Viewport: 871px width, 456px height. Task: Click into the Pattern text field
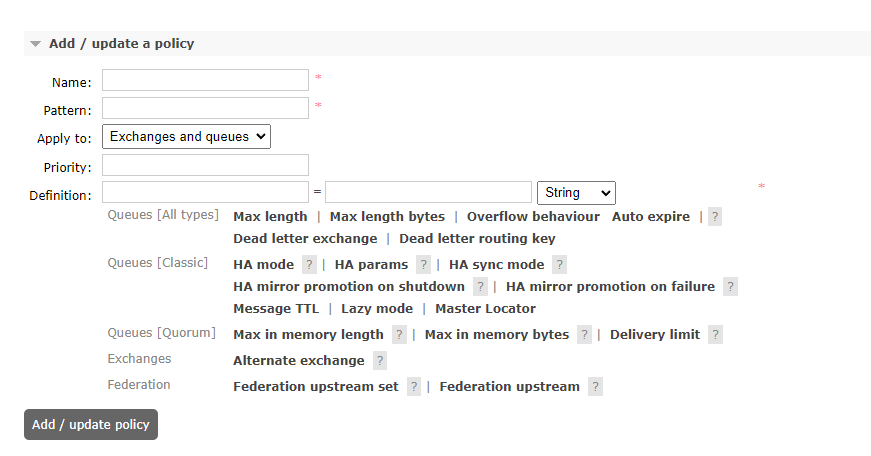click(205, 109)
